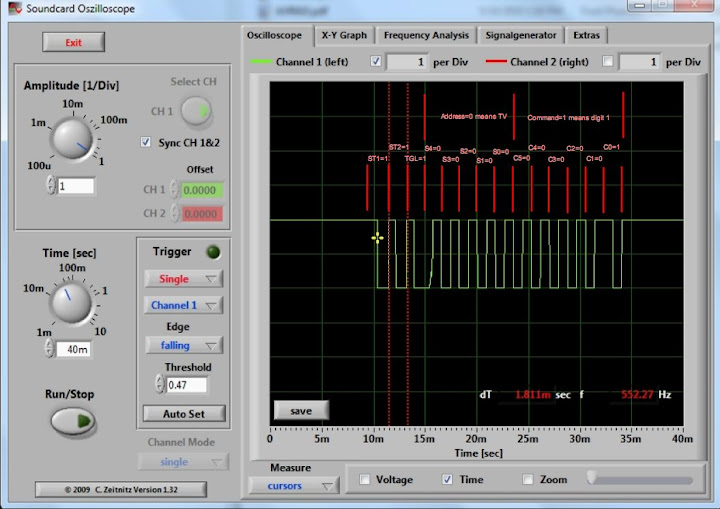Click the yellow cursor marker on waveform
This screenshot has width=720, height=509.
click(377, 238)
